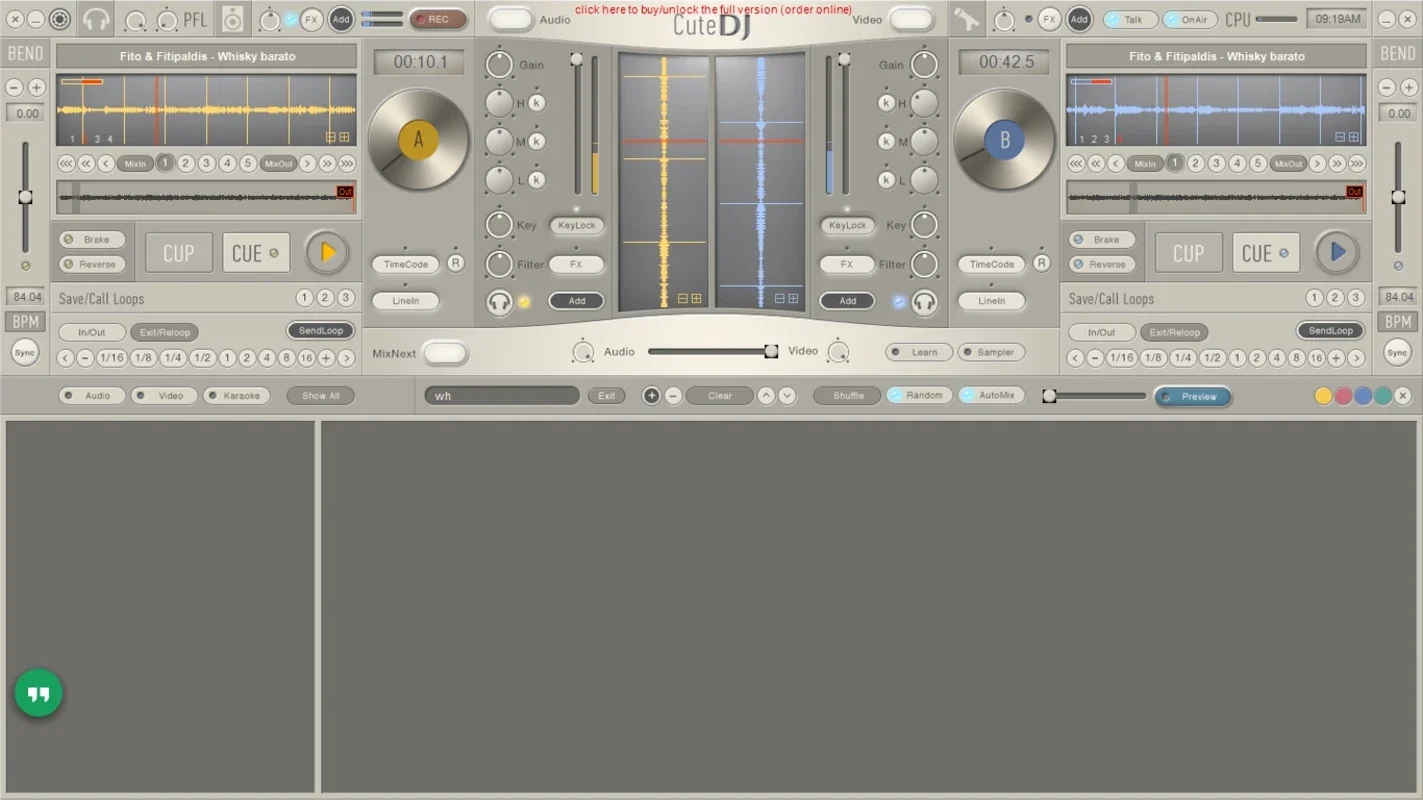Click deck A R button beside TimeCode
This screenshot has width=1423, height=800.
pyautogui.click(x=455, y=263)
